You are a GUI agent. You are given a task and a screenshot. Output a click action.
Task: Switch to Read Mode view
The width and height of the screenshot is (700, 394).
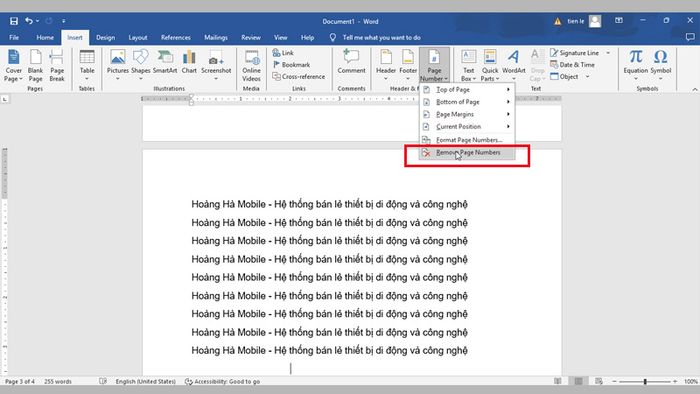pos(558,382)
